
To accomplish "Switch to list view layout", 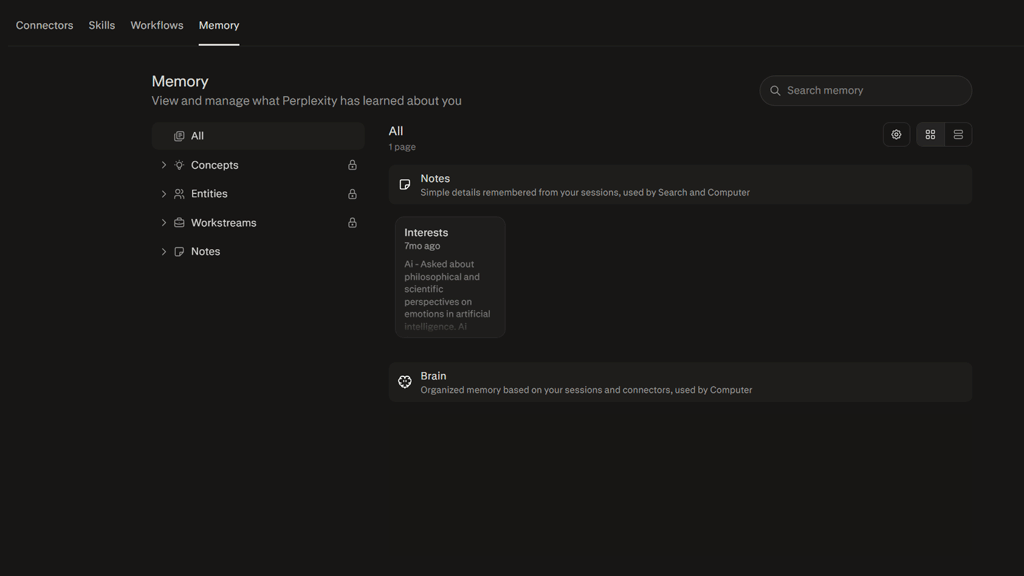I will click(958, 135).
